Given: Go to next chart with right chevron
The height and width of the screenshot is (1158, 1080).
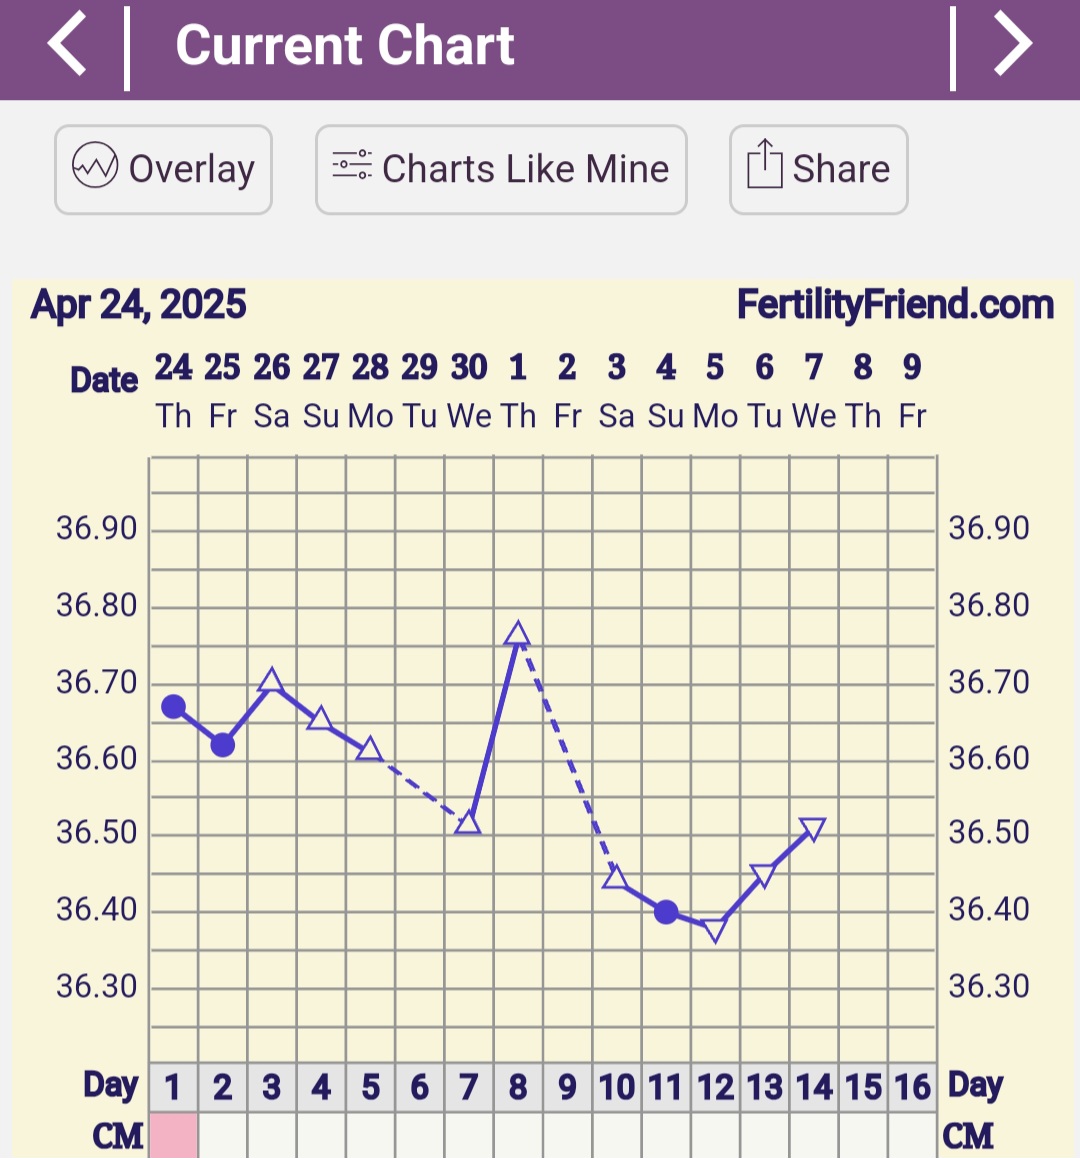Looking at the screenshot, I should coord(1013,45).
